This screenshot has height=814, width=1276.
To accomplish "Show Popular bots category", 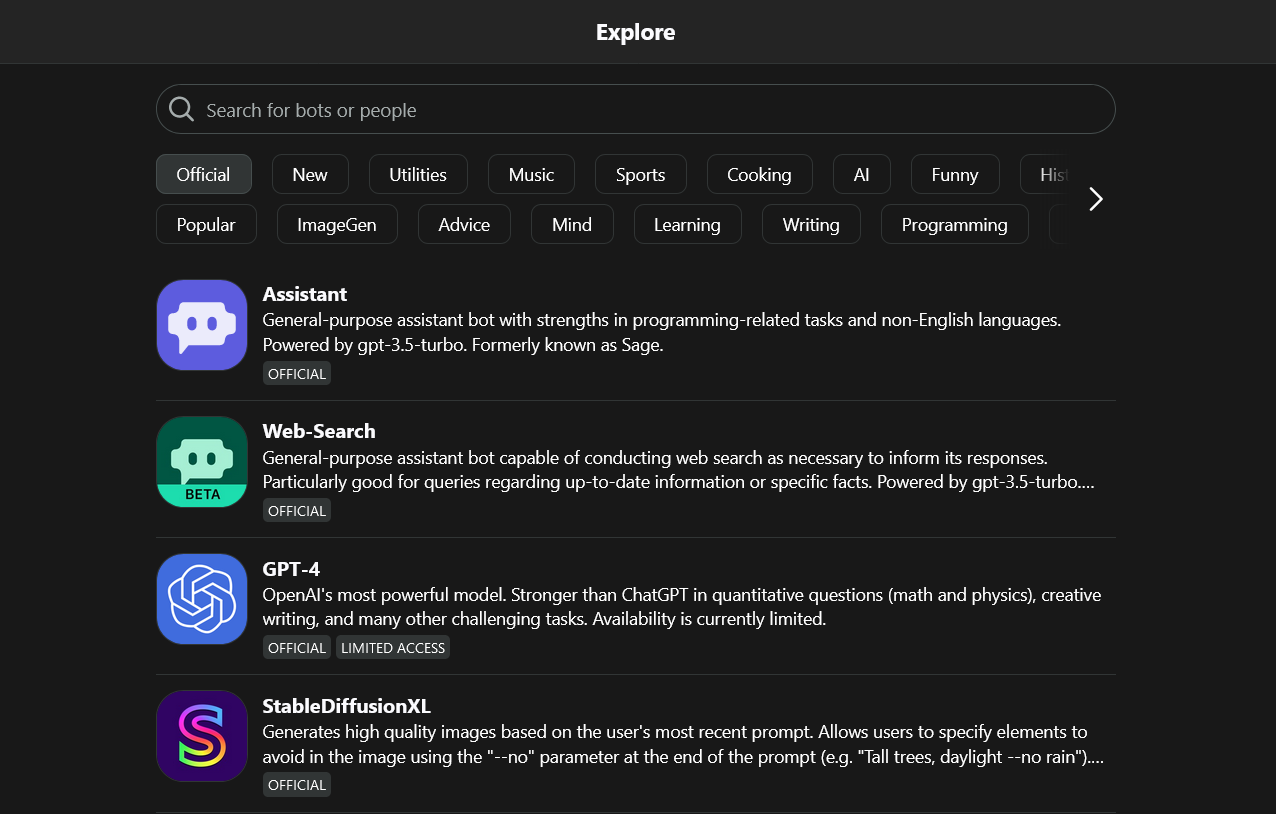I will coord(206,224).
